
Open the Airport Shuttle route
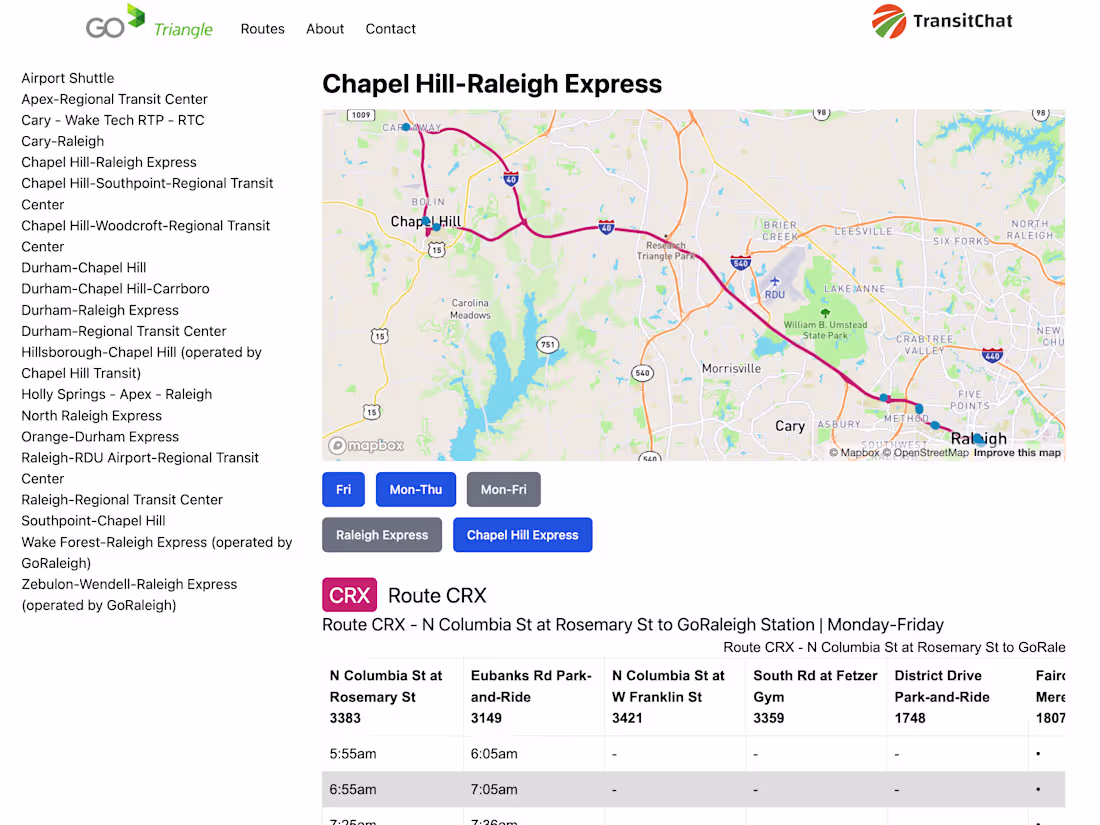(x=67, y=78)
